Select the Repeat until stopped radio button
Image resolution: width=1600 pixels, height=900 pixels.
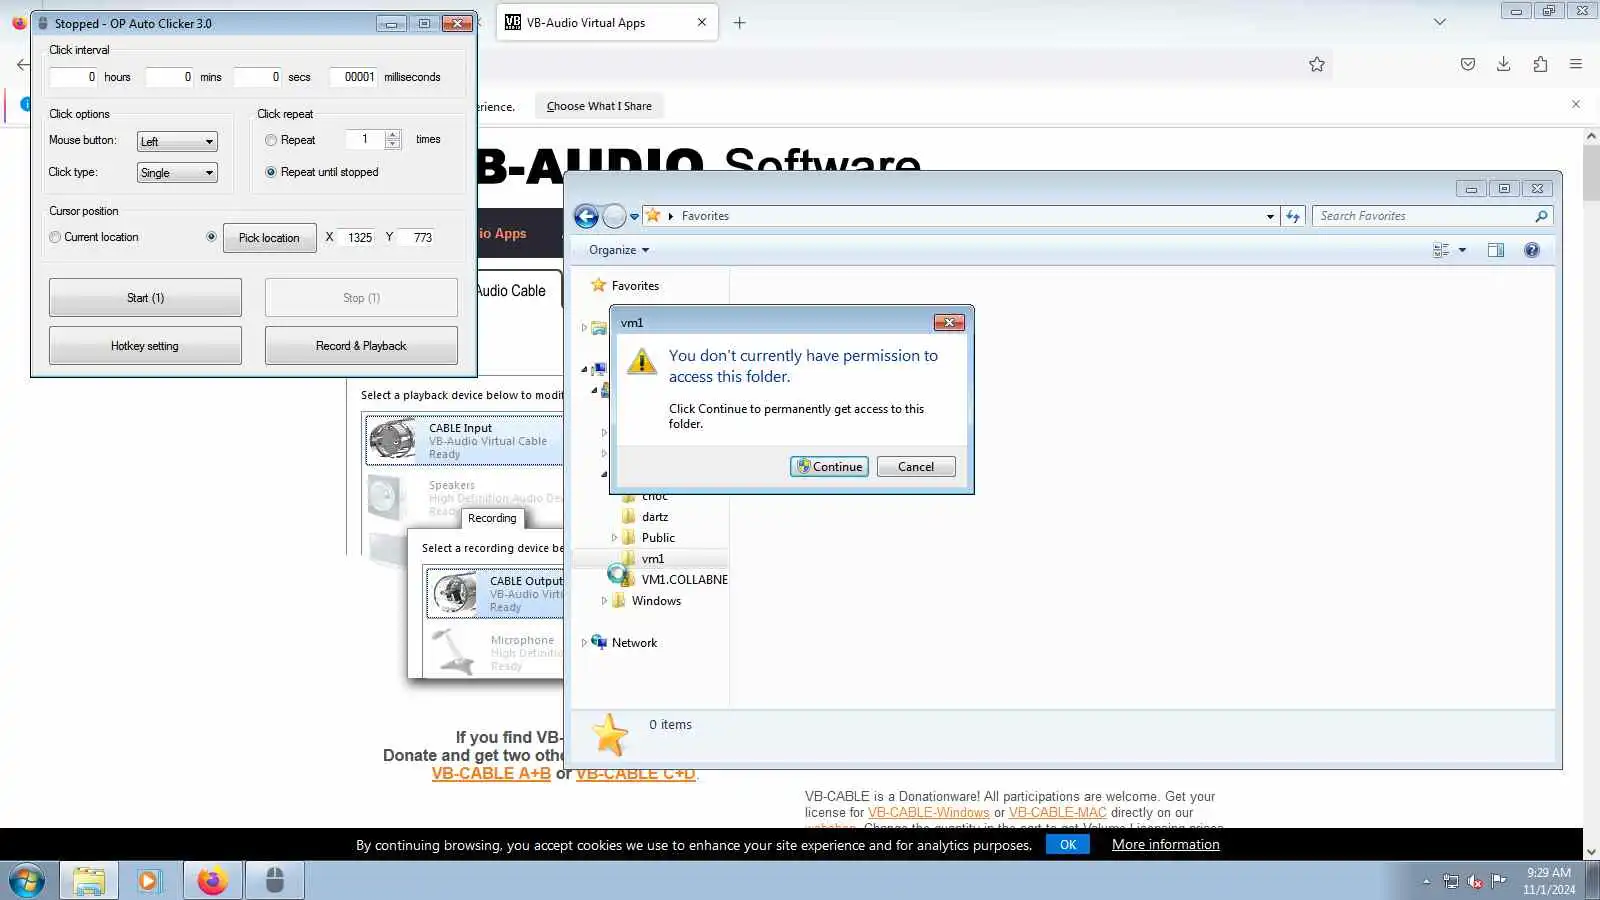tap(271, 172)
